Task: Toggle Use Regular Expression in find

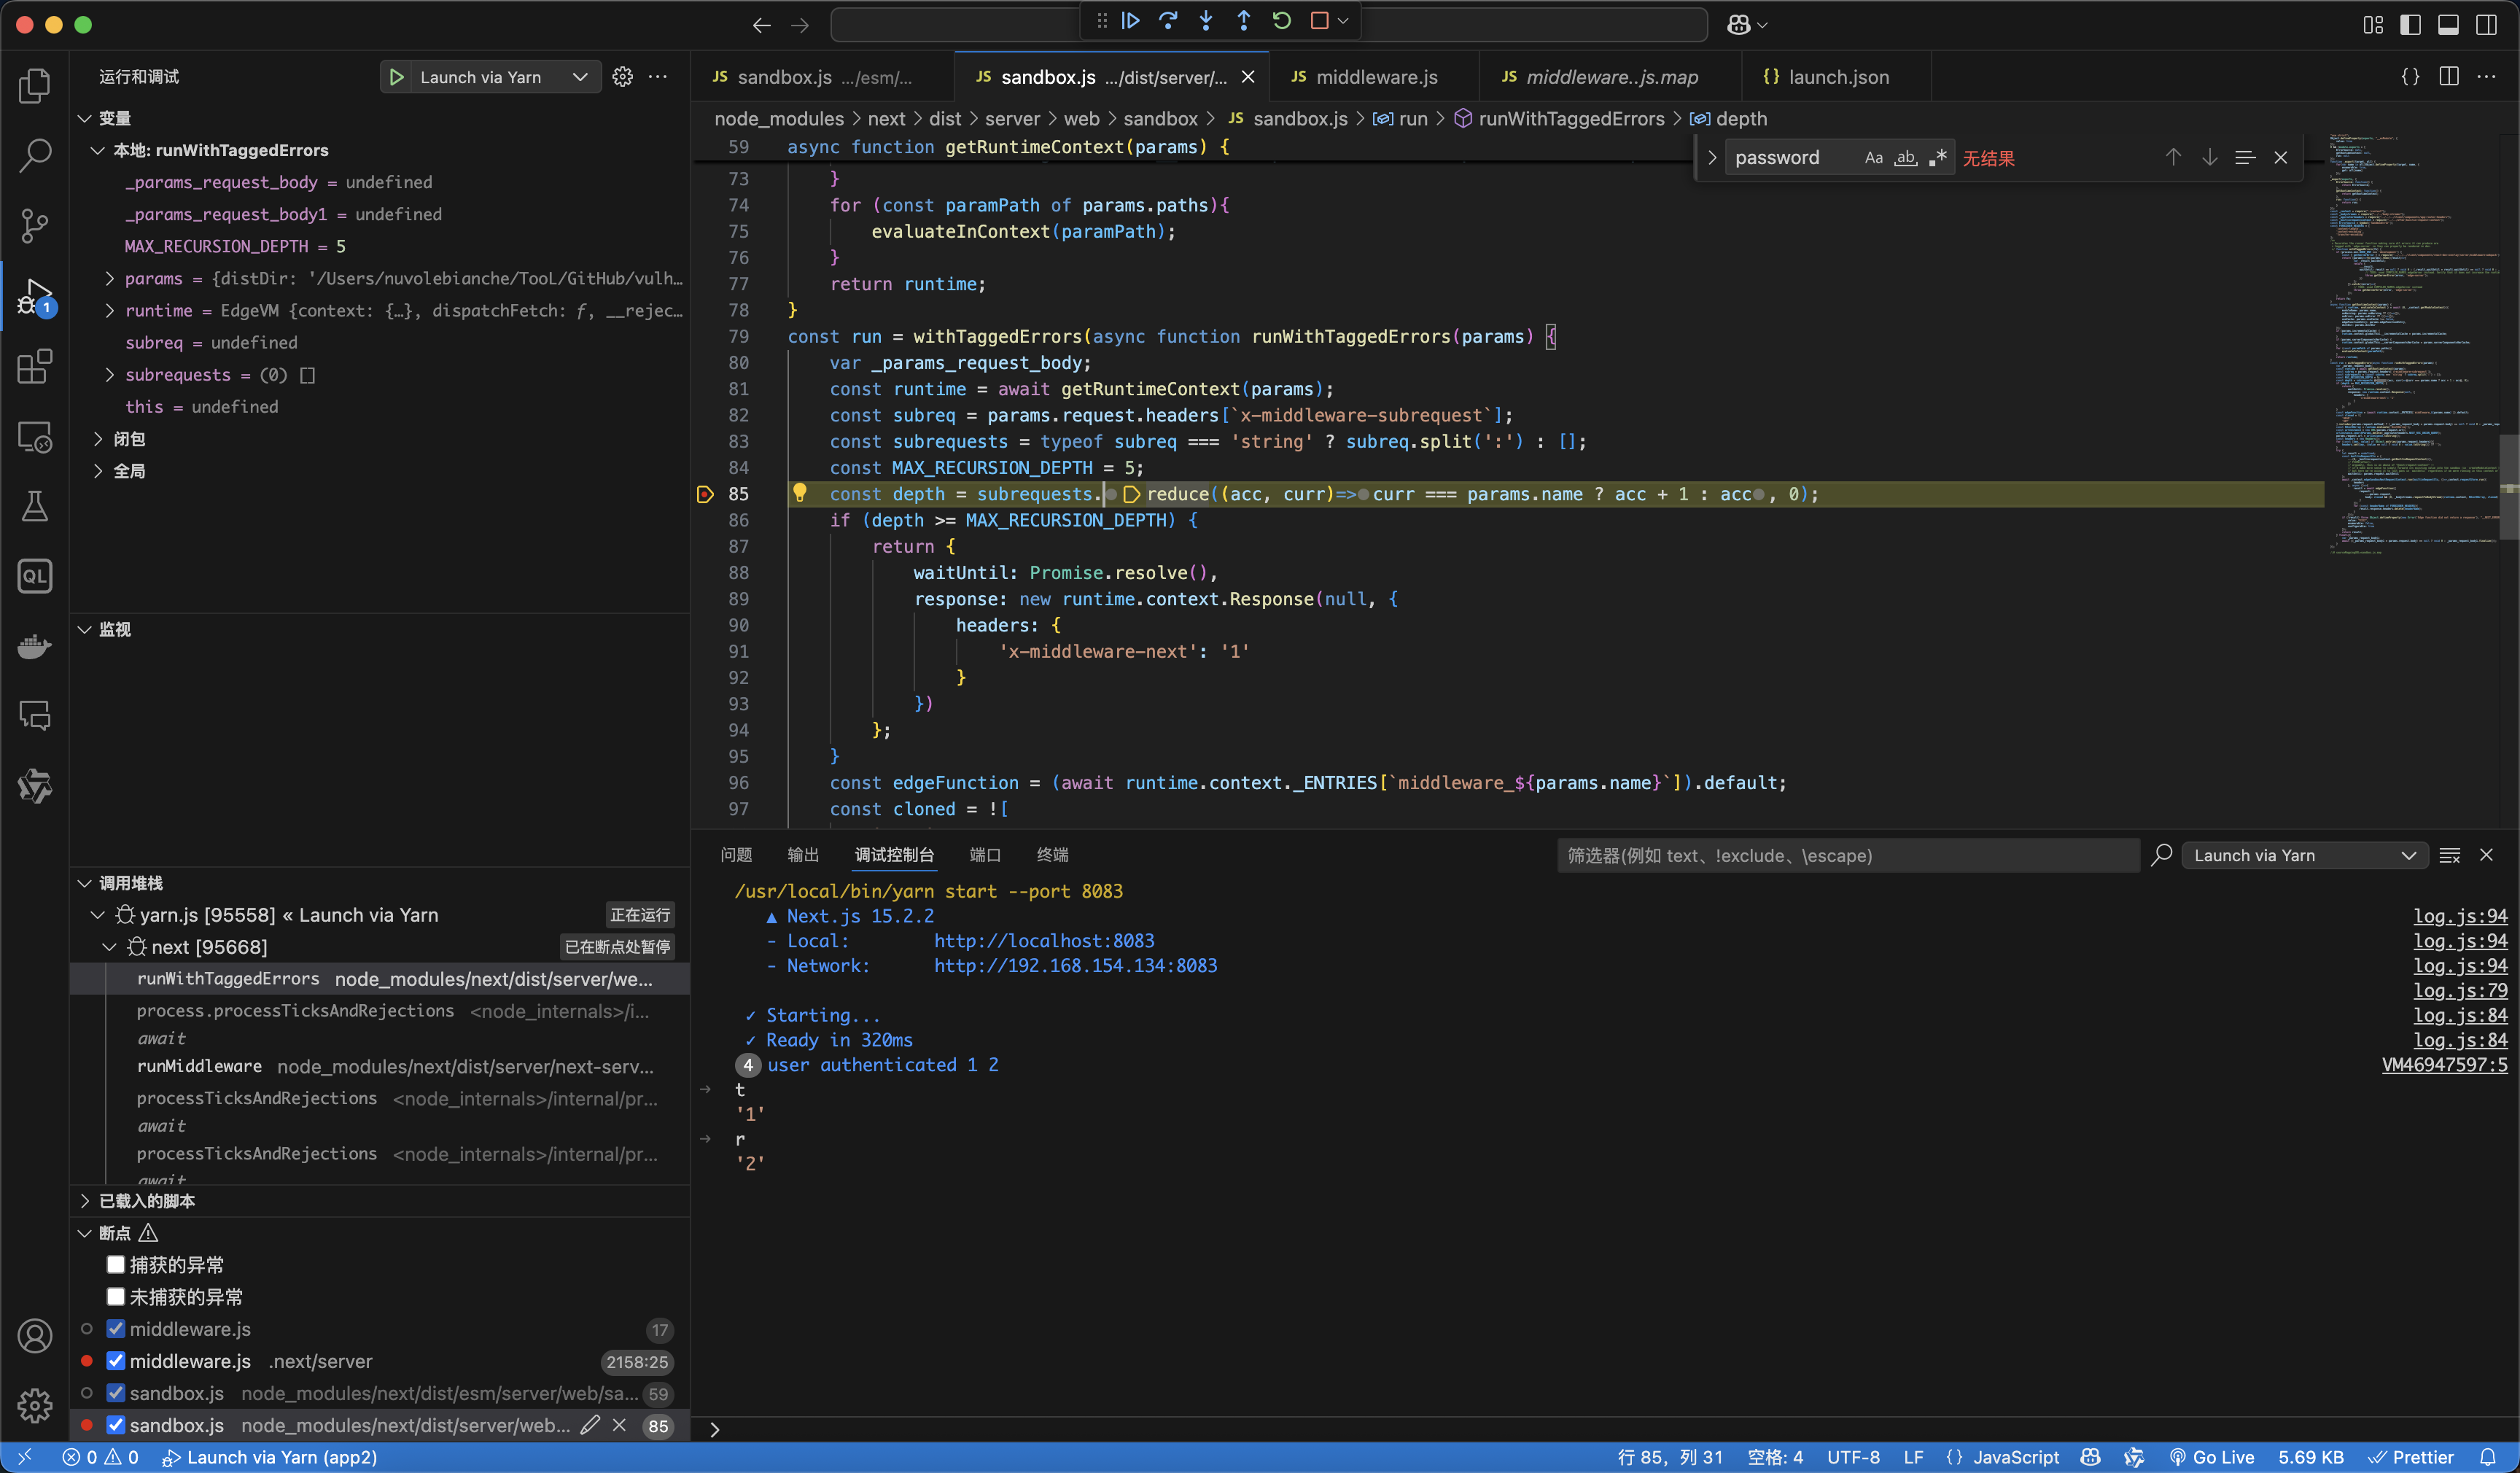Action: click(x=1938, y=157)
